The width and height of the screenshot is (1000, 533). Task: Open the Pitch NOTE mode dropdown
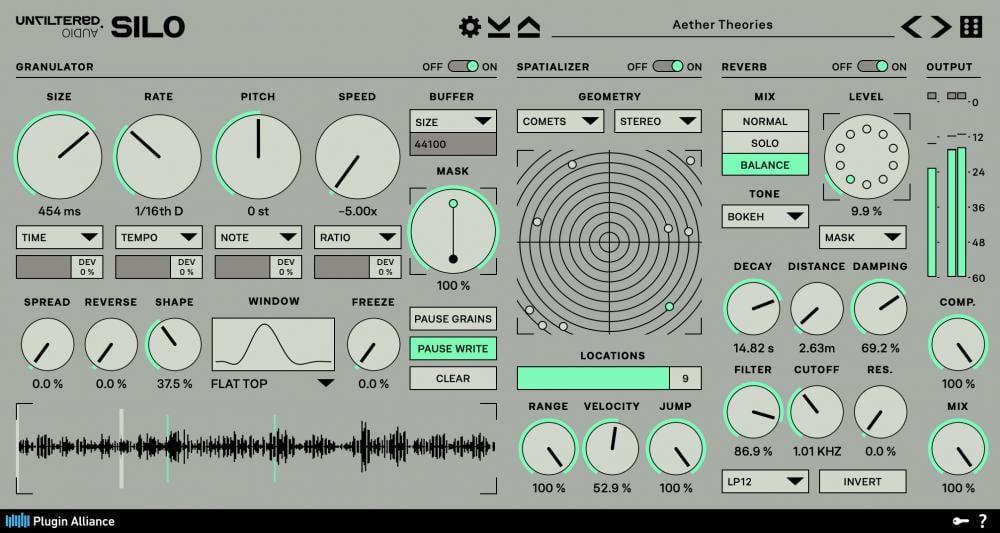click(258, 237)
